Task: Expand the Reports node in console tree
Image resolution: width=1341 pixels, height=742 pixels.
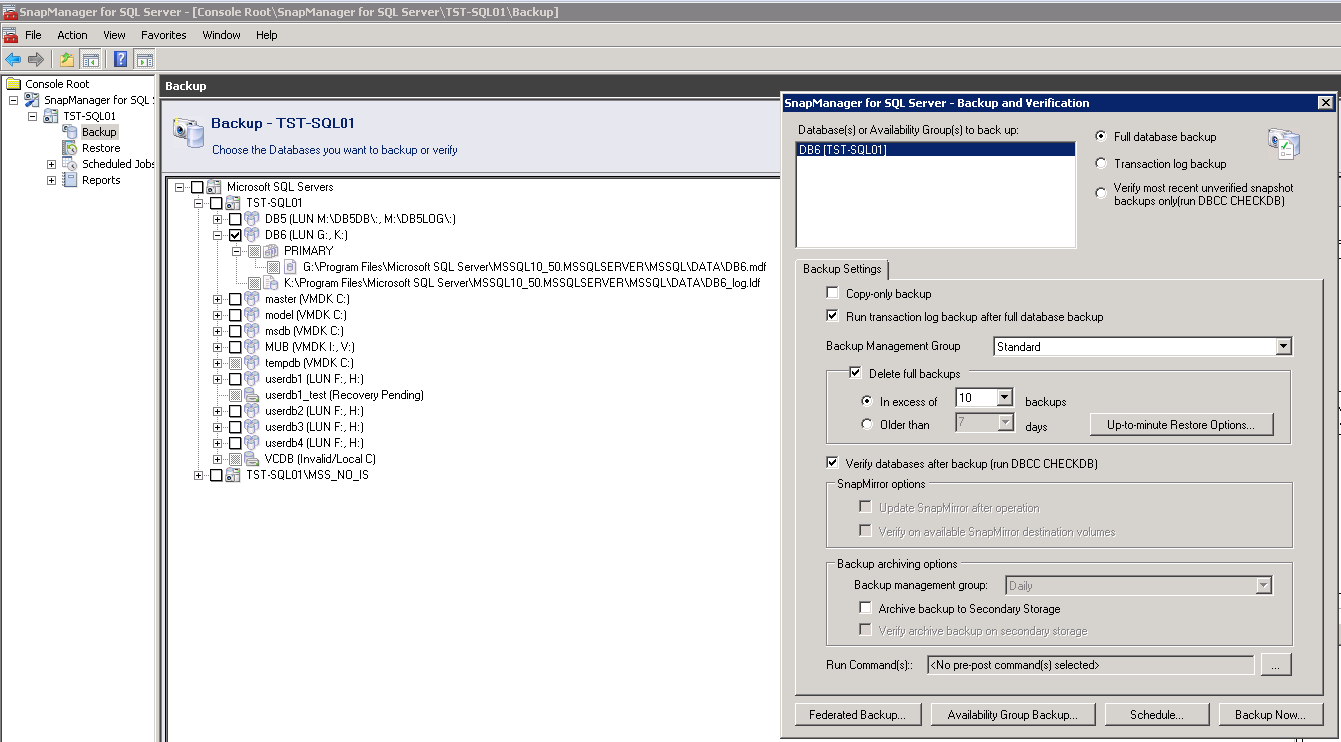Action: (52, 180)
